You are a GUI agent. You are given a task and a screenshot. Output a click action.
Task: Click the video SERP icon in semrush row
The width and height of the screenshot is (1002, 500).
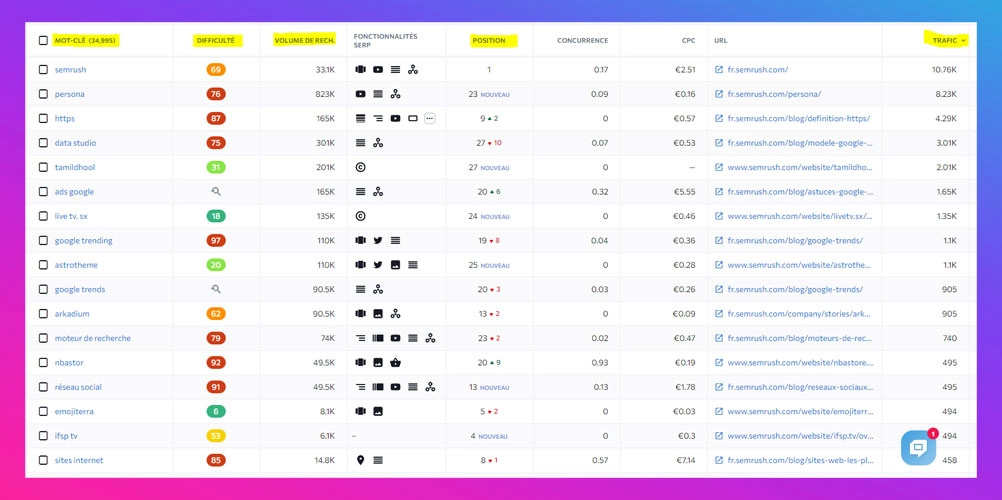(378, 70)
